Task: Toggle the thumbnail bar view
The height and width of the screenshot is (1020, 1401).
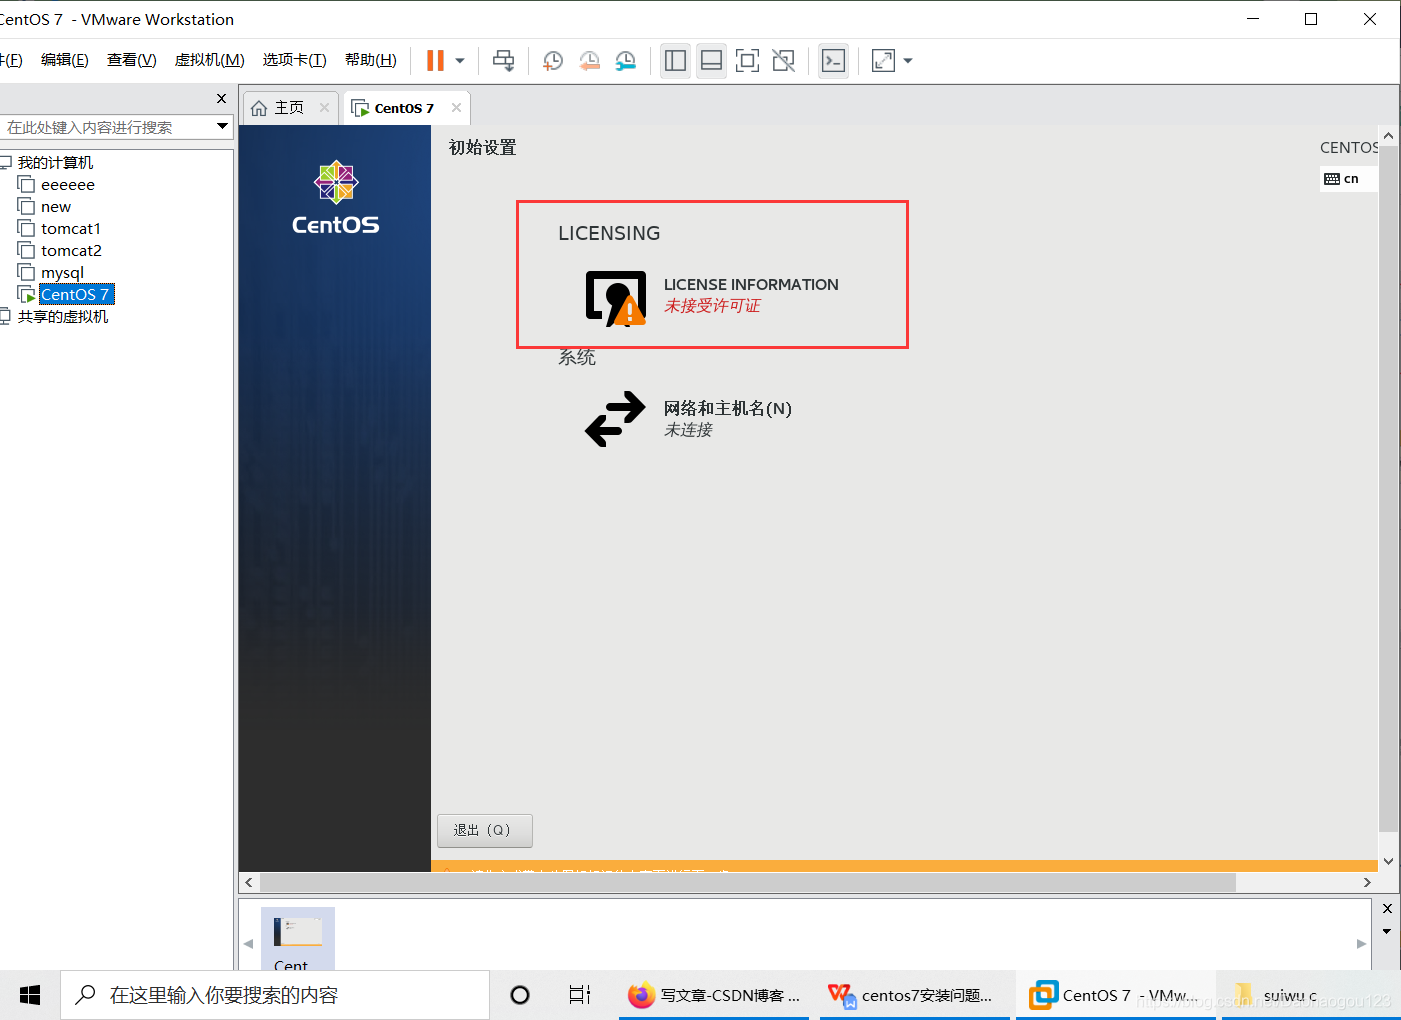Action: tap(711, 61)
